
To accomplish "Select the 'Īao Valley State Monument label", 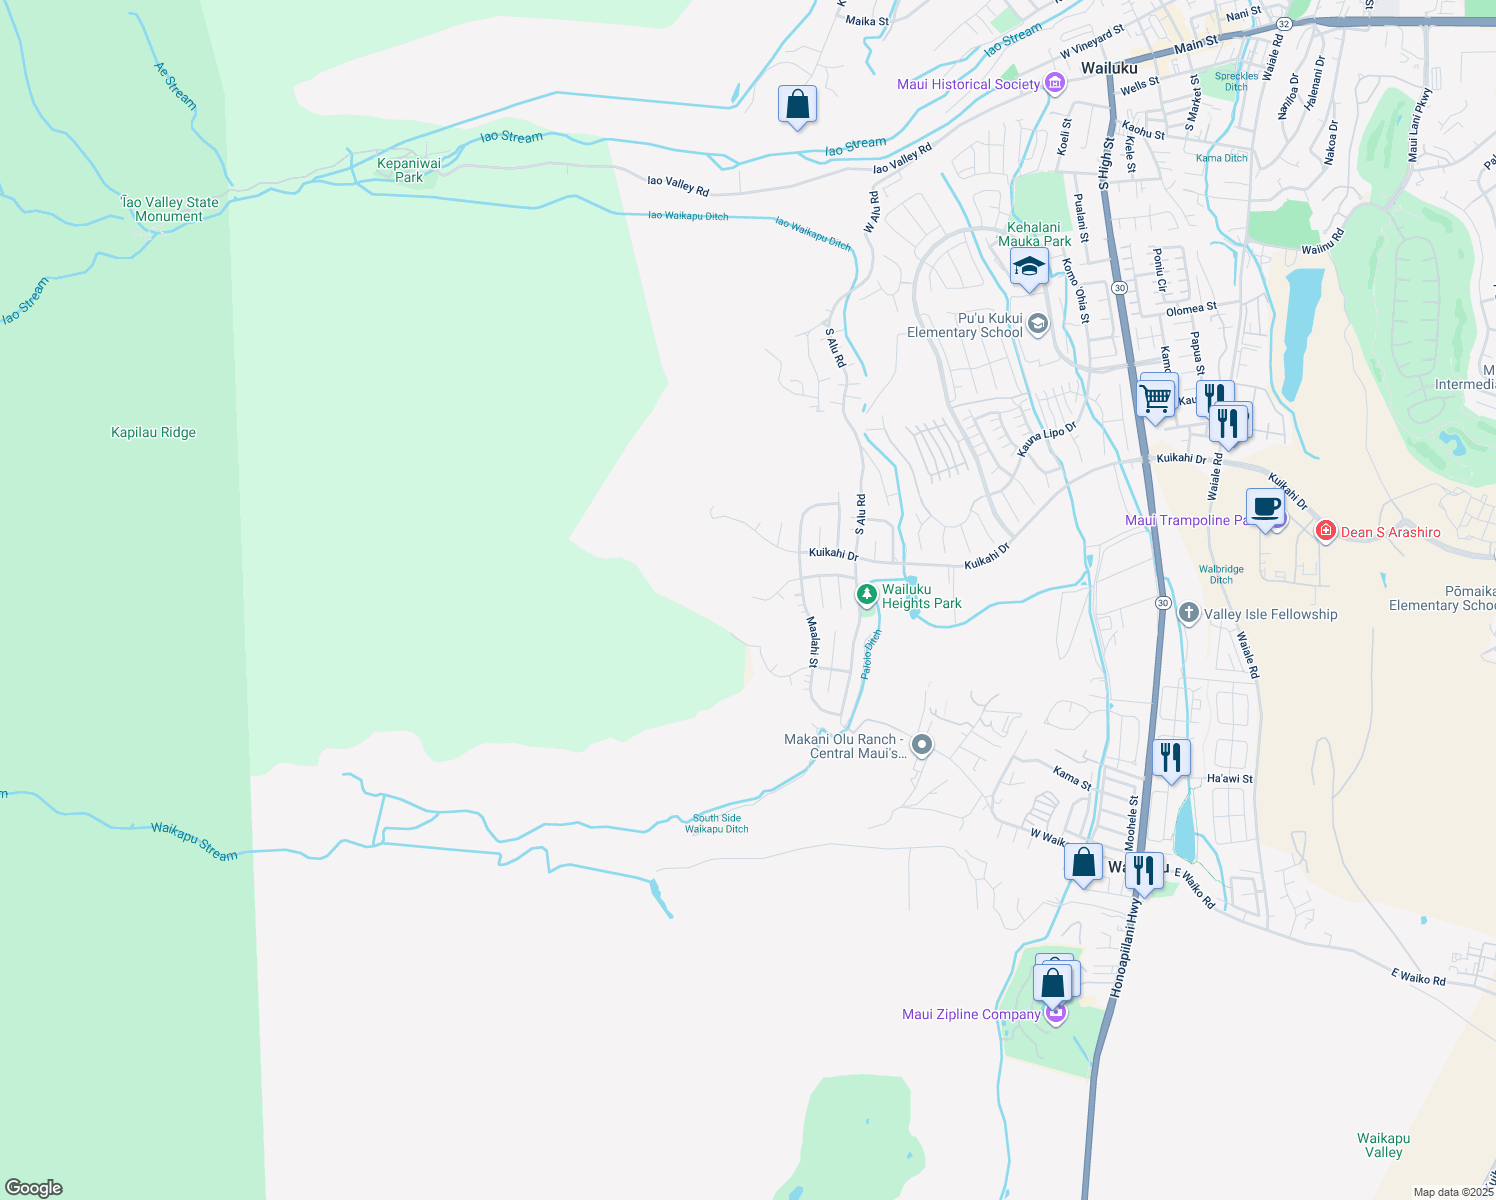I will [x=169, y=209].
